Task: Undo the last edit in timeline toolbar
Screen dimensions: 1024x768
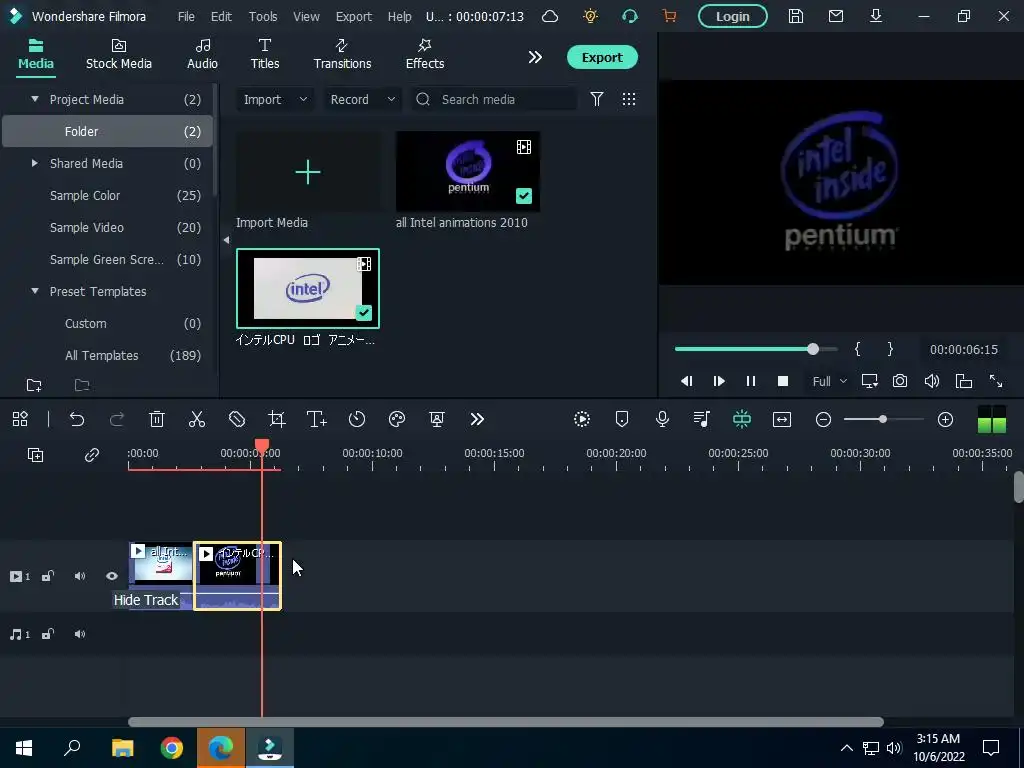Action: click(77, 419)
